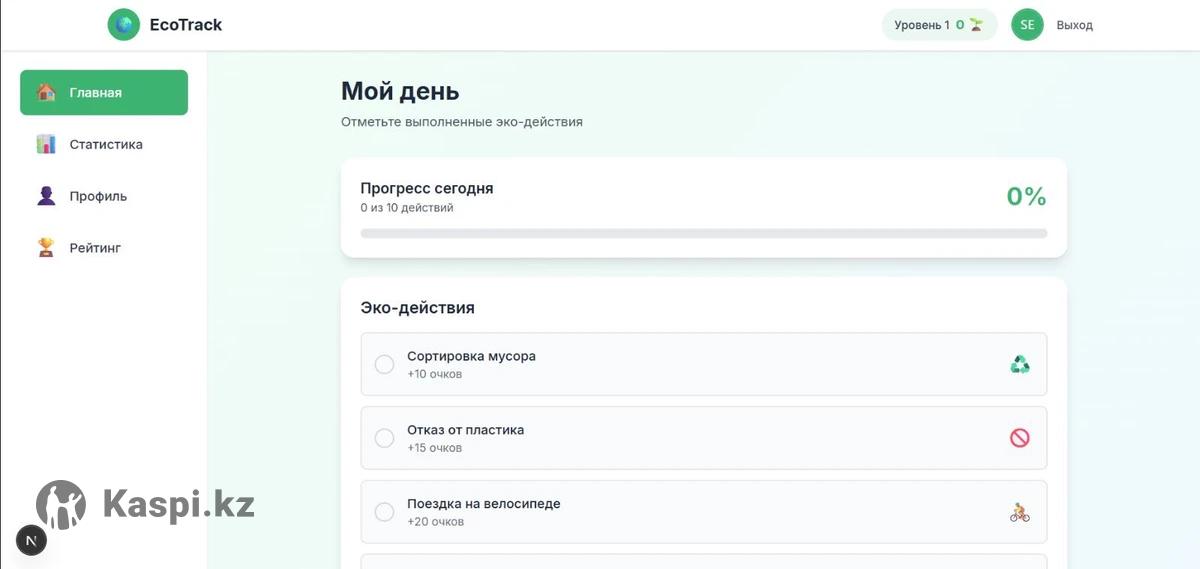The width and height of the screenshot is (1200, 569).
Task: Click the round N badge in corner
Action: 31,541
